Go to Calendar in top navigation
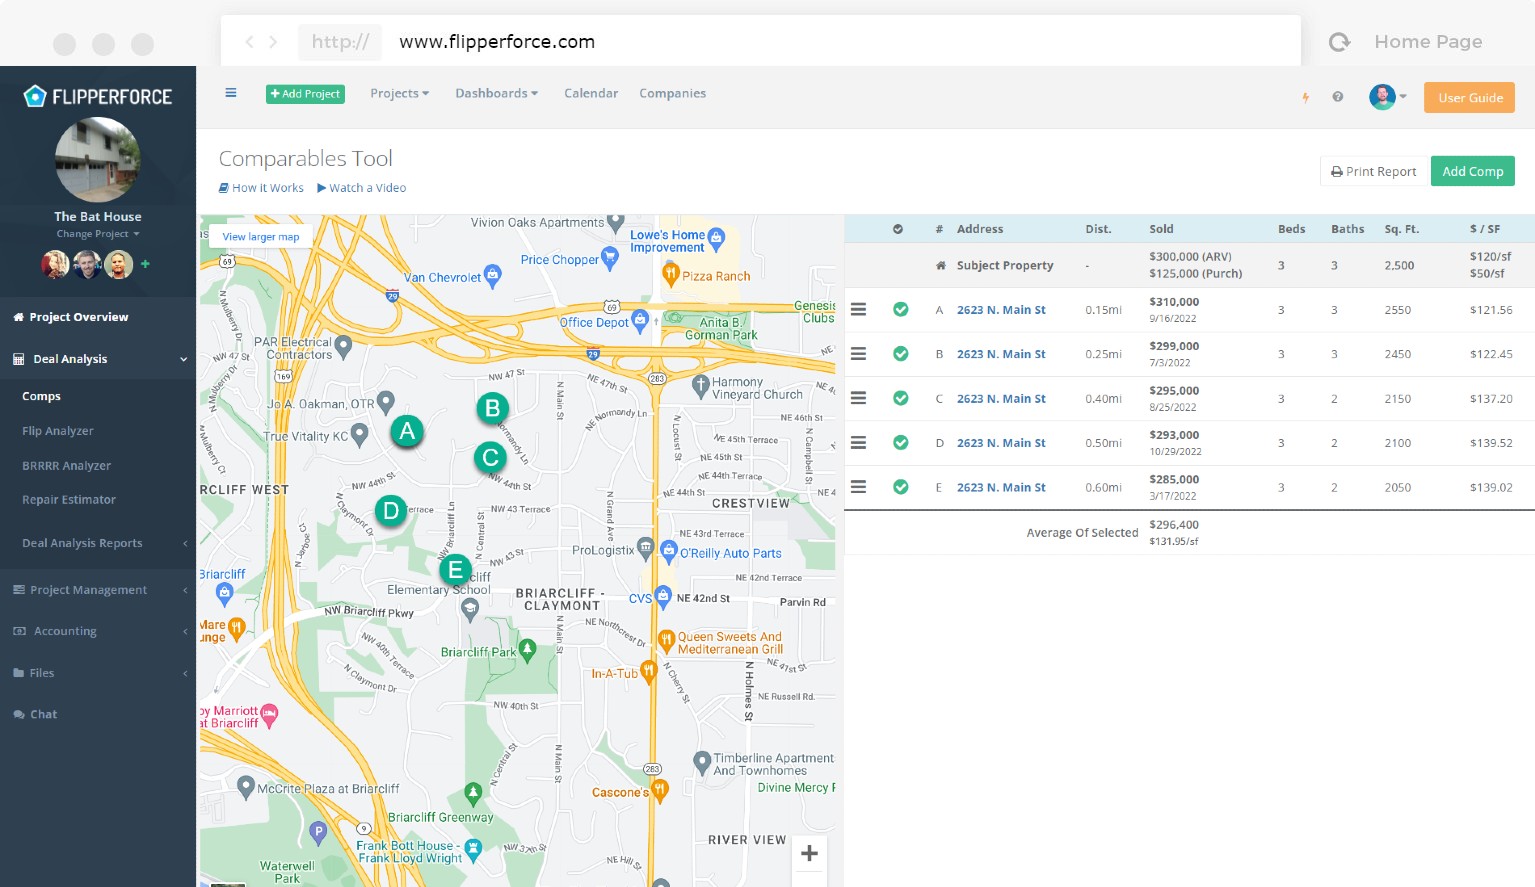Screen dimensions: 1535x887 coord(590,93)
